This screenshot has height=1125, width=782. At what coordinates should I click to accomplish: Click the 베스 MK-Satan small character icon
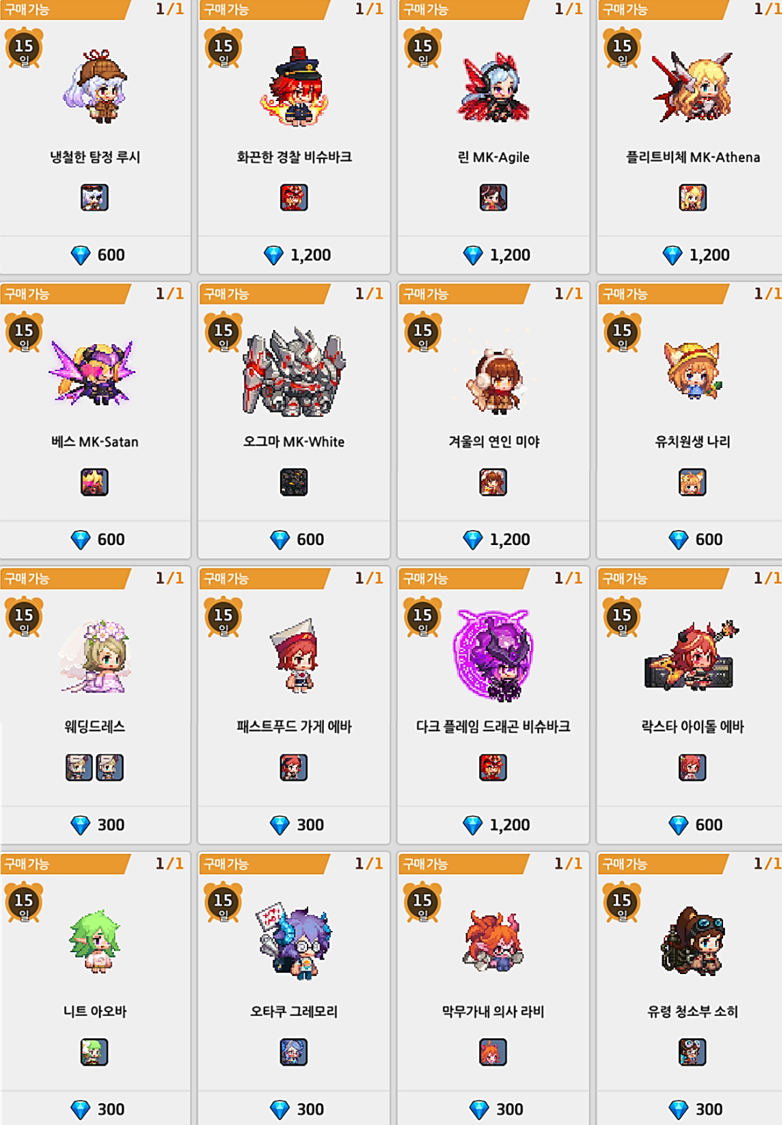(94, 482)
